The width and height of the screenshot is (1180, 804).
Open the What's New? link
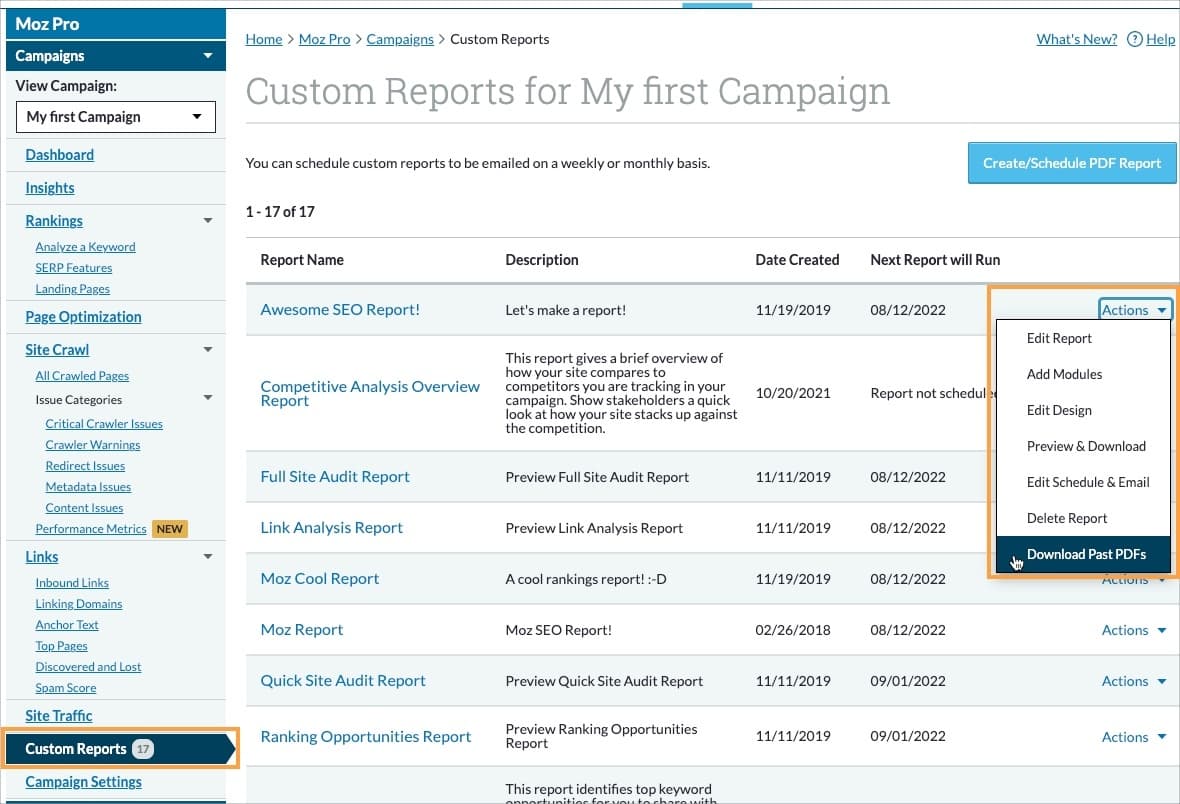pos(1076,39)
